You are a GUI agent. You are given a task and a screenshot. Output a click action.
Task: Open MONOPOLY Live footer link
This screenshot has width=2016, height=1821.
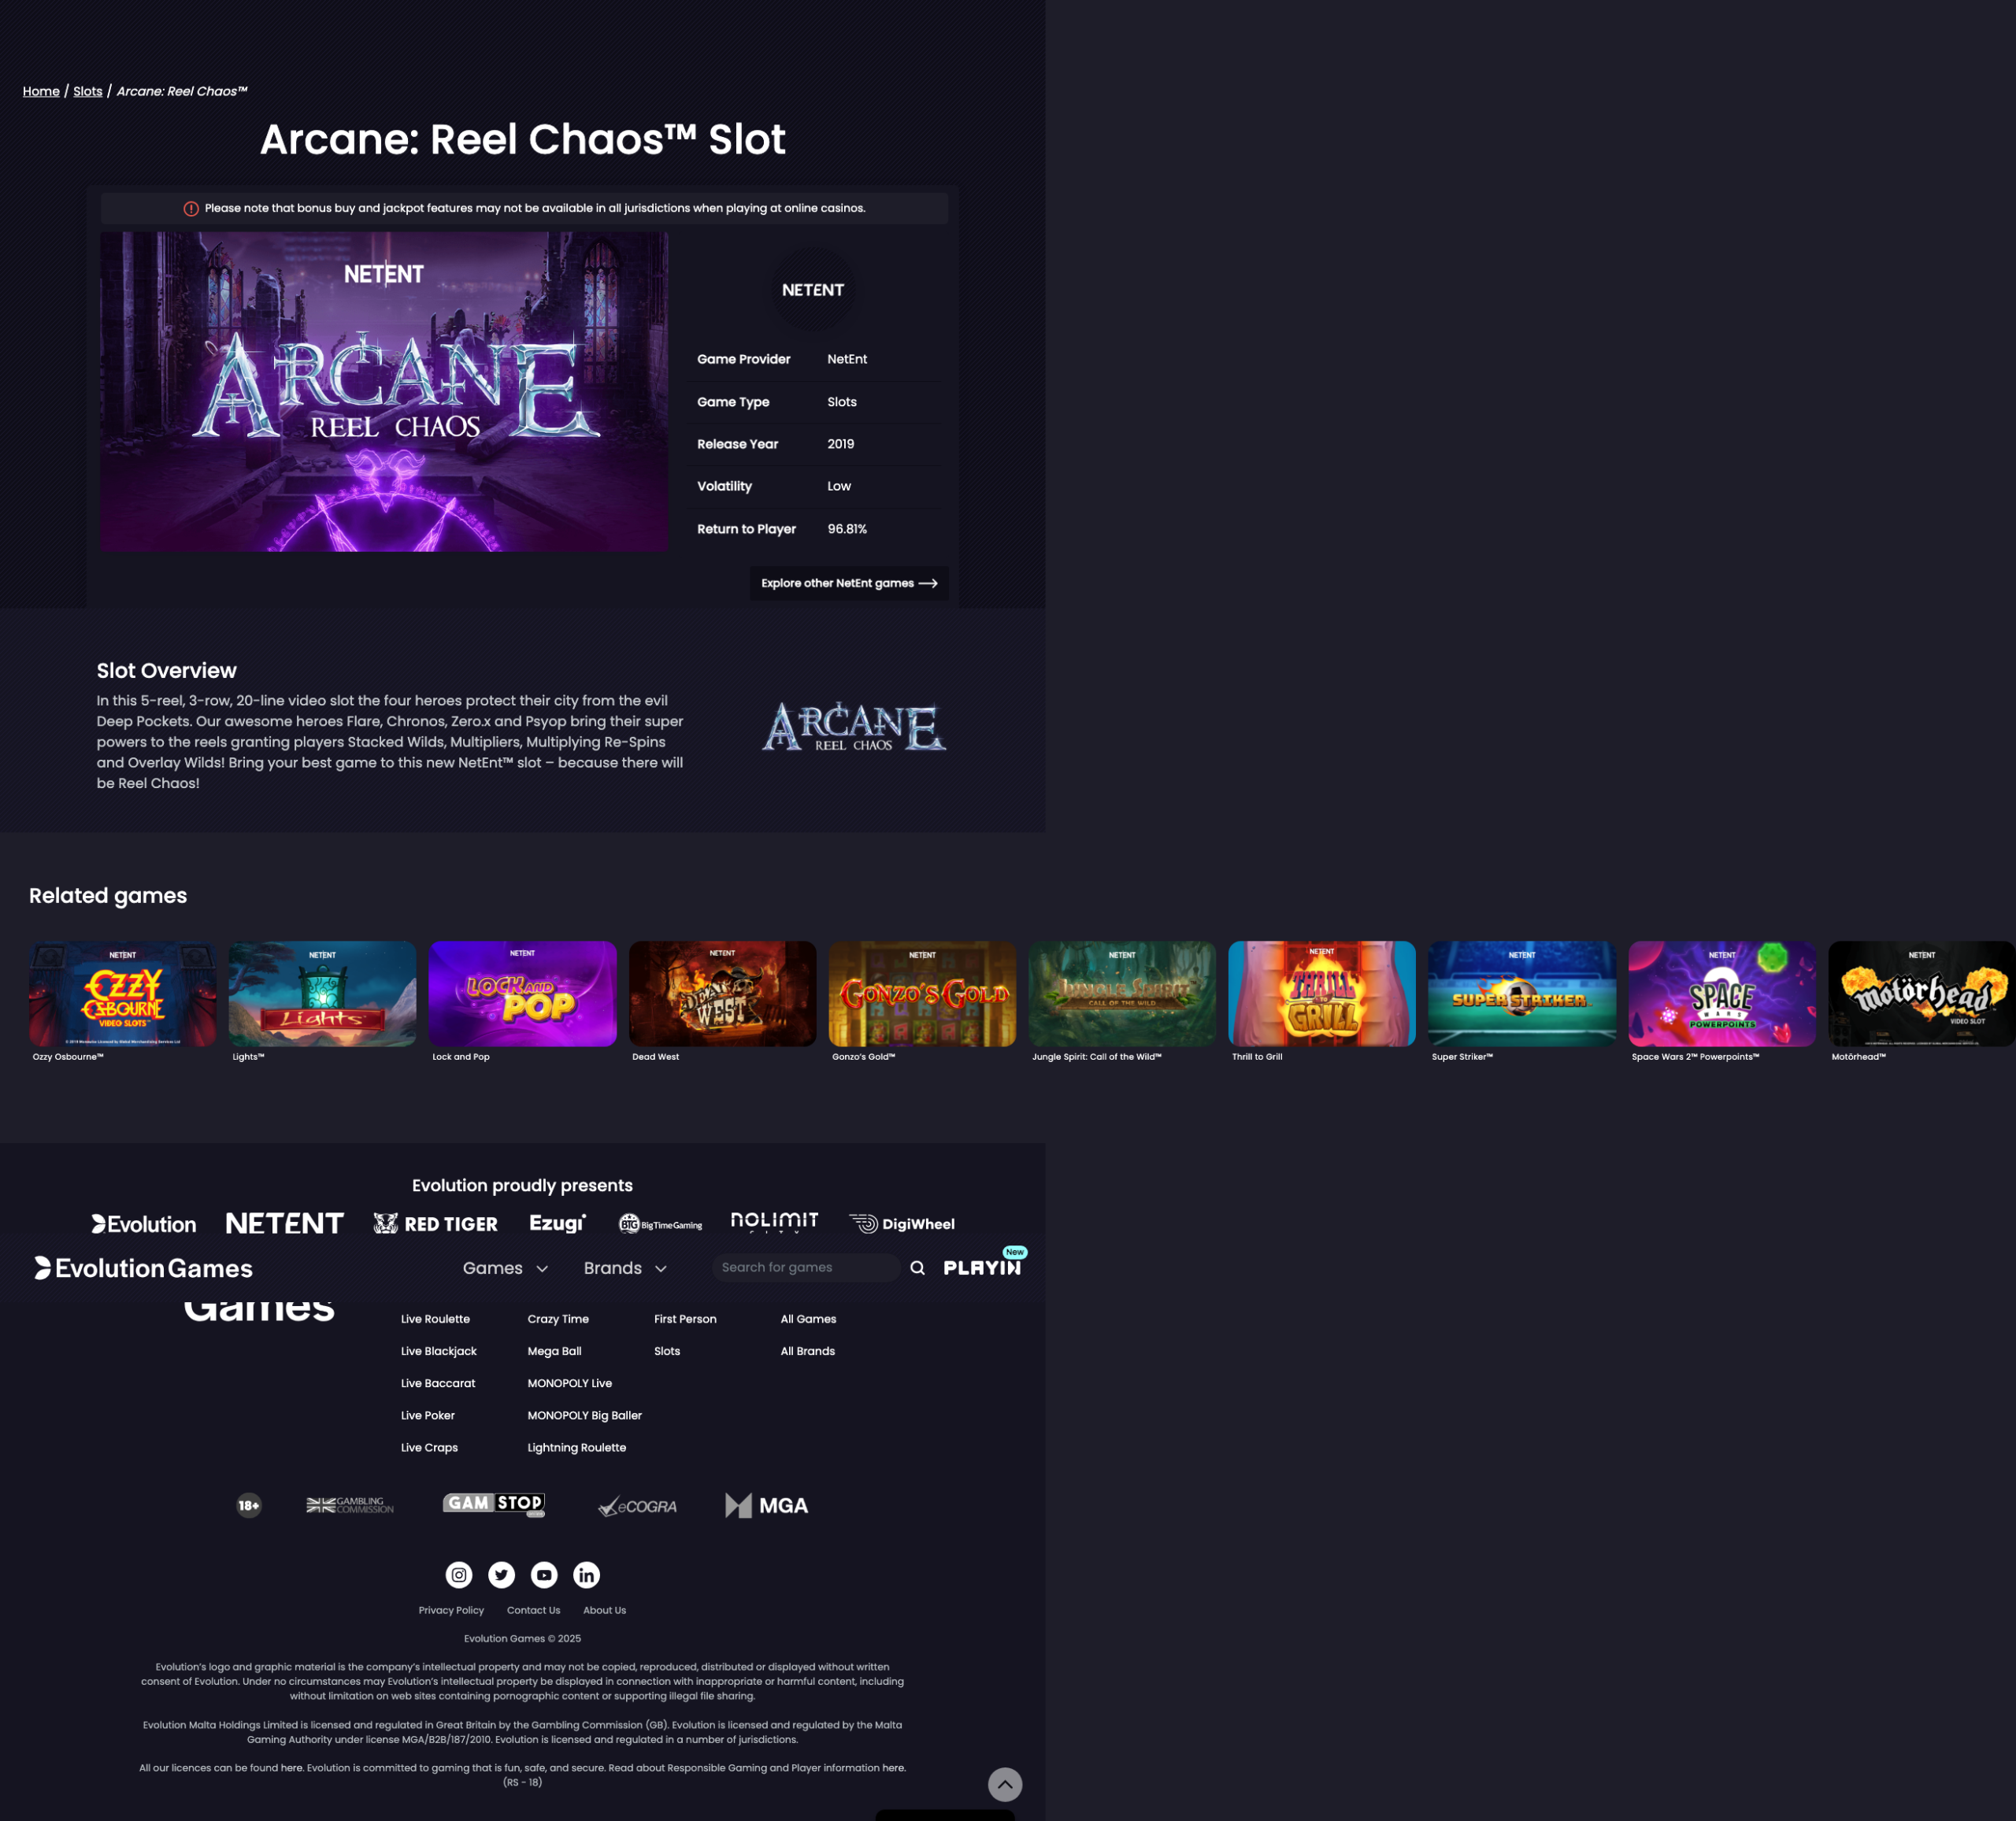[570, 1383]
